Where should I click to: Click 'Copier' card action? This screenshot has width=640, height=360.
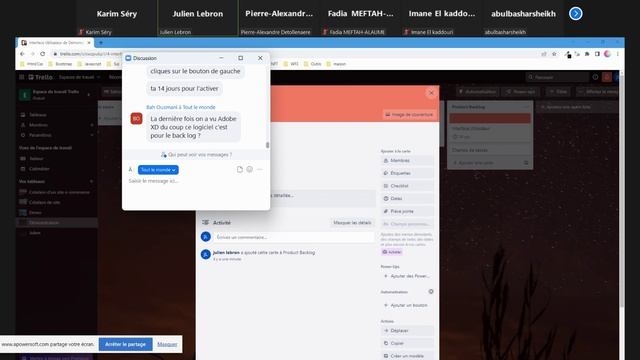coord(407,343)
